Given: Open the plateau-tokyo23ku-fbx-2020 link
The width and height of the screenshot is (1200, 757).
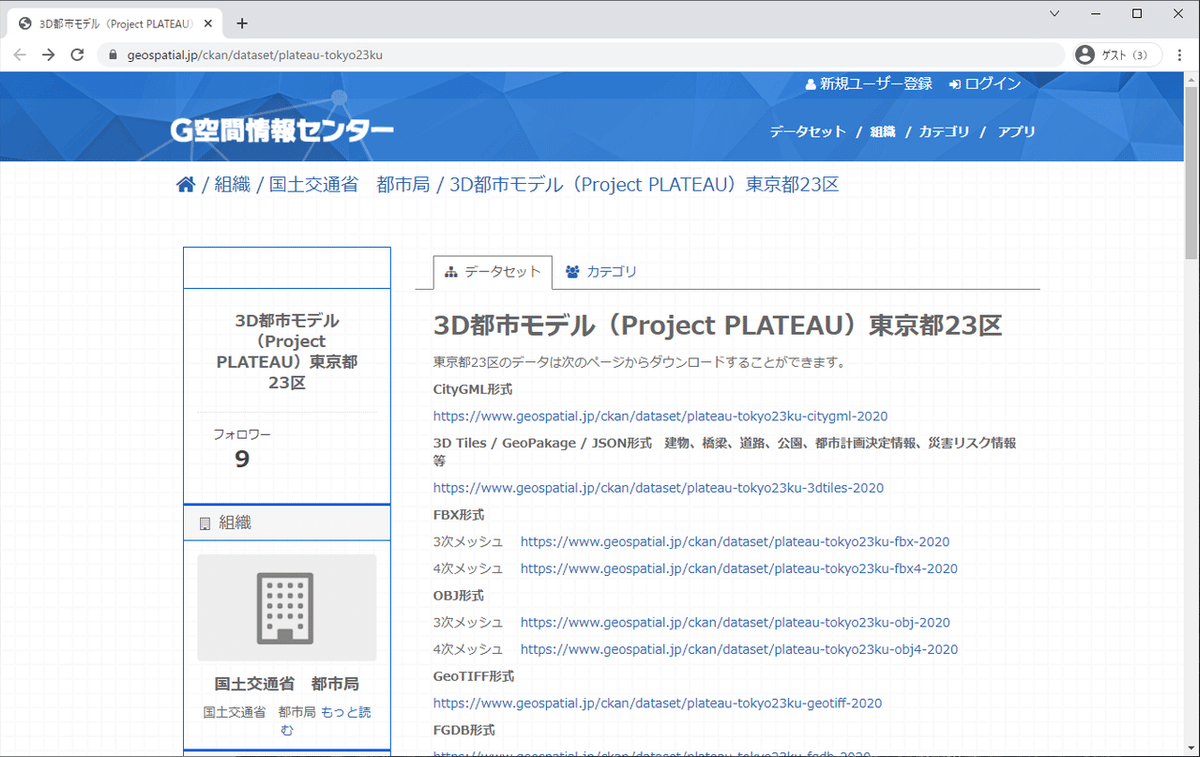Looking at the screenshot, I should coord(735,542).
